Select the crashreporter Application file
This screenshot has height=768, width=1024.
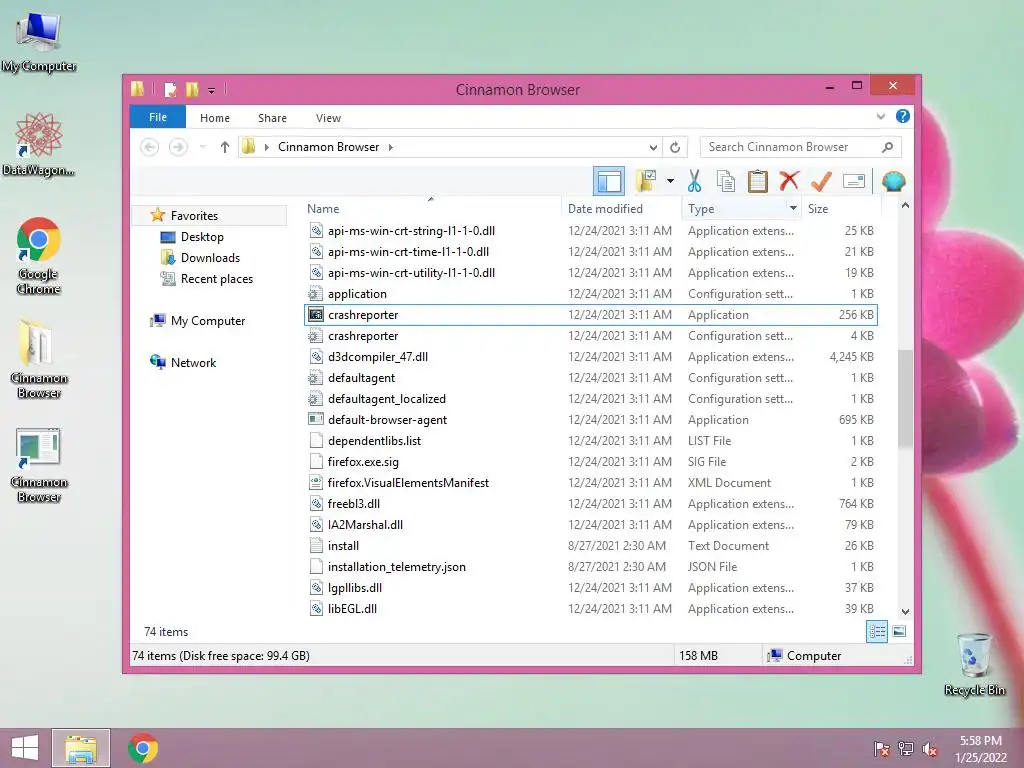[x=590, y=315]
